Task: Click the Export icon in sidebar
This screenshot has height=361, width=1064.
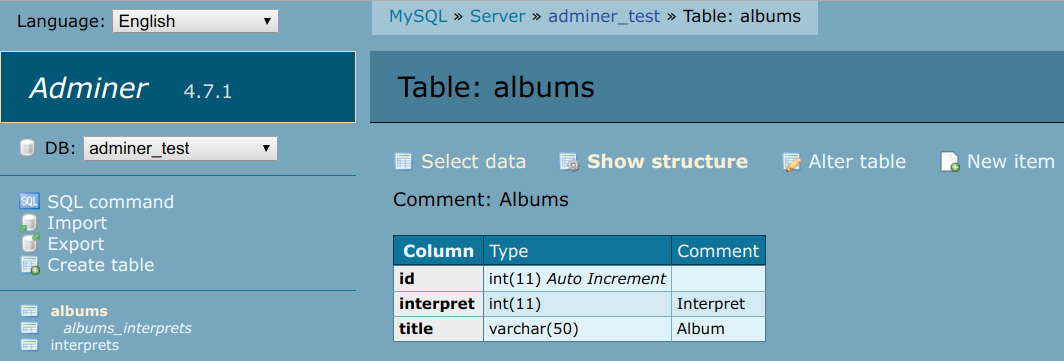Action: click(29, 244)
